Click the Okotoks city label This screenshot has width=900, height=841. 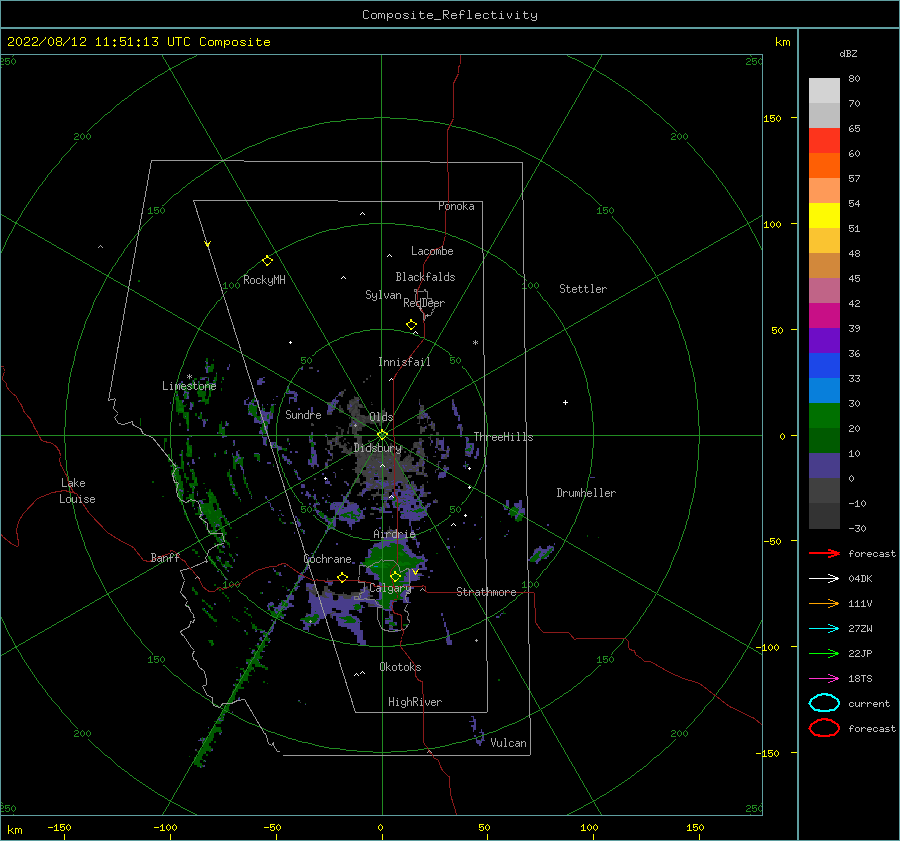pyautogui.click(x=400, y=667)
